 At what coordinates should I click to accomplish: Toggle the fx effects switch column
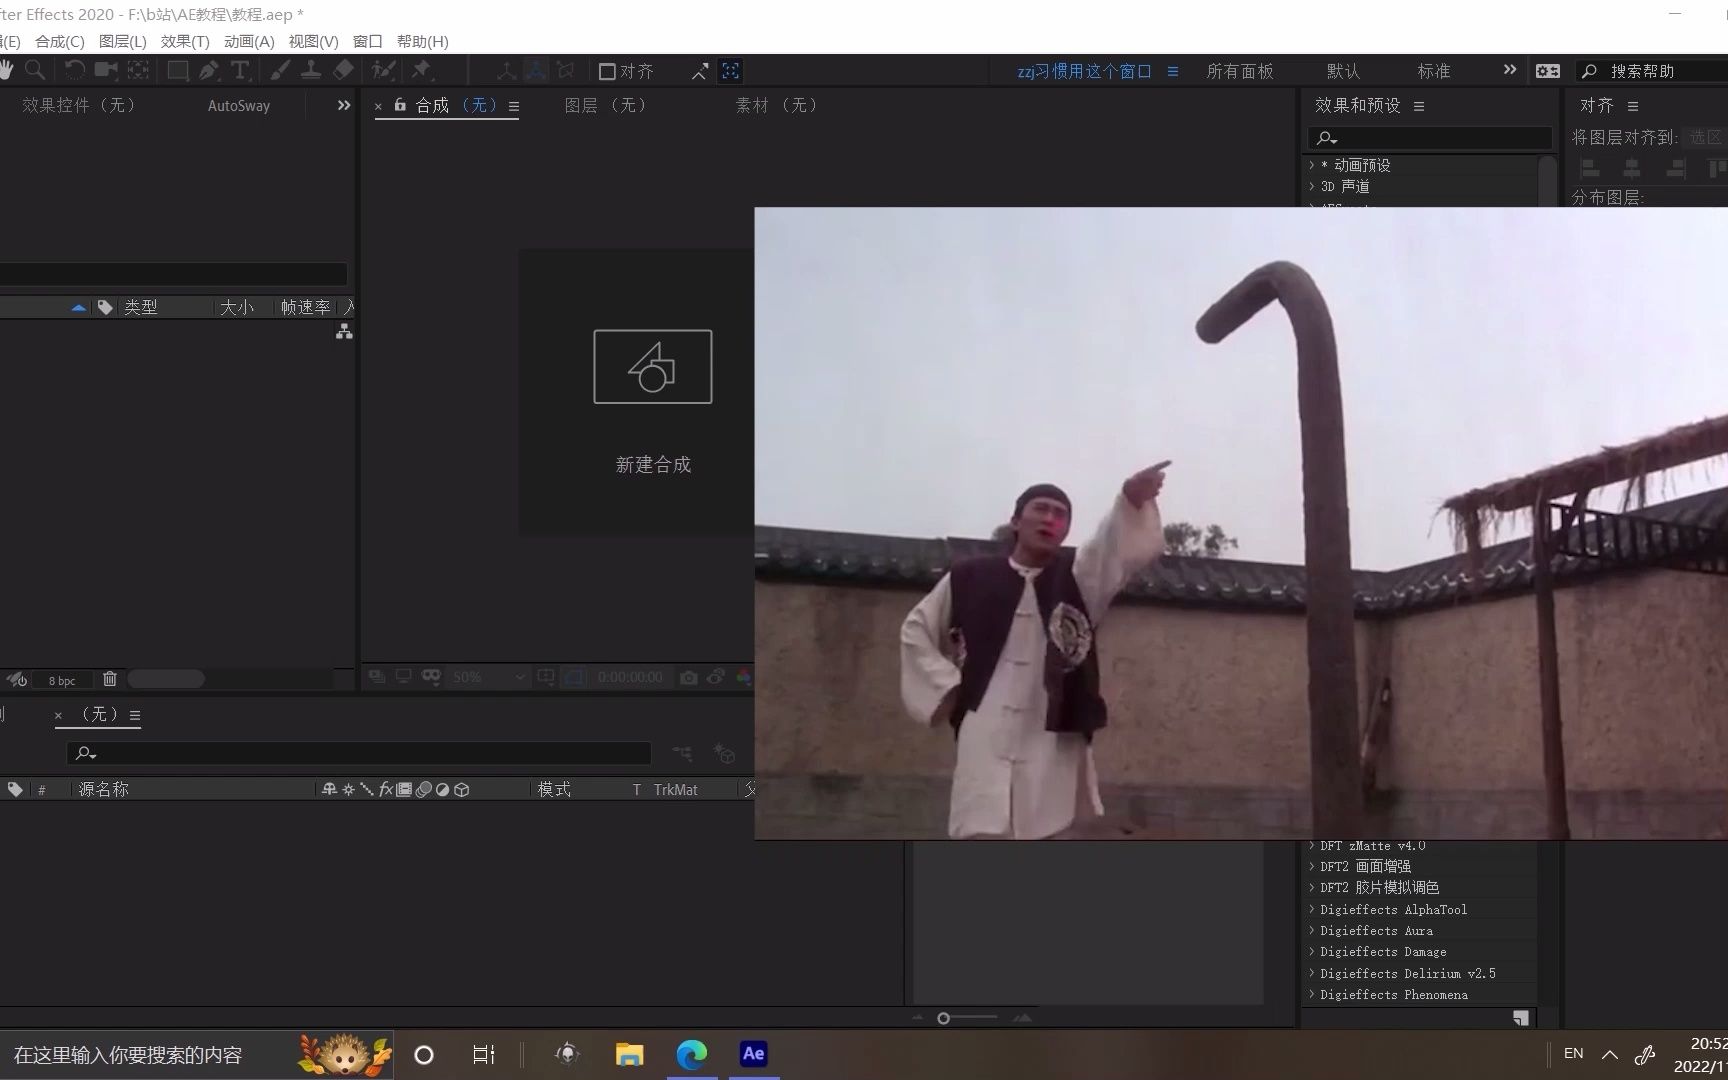point(386,789)
